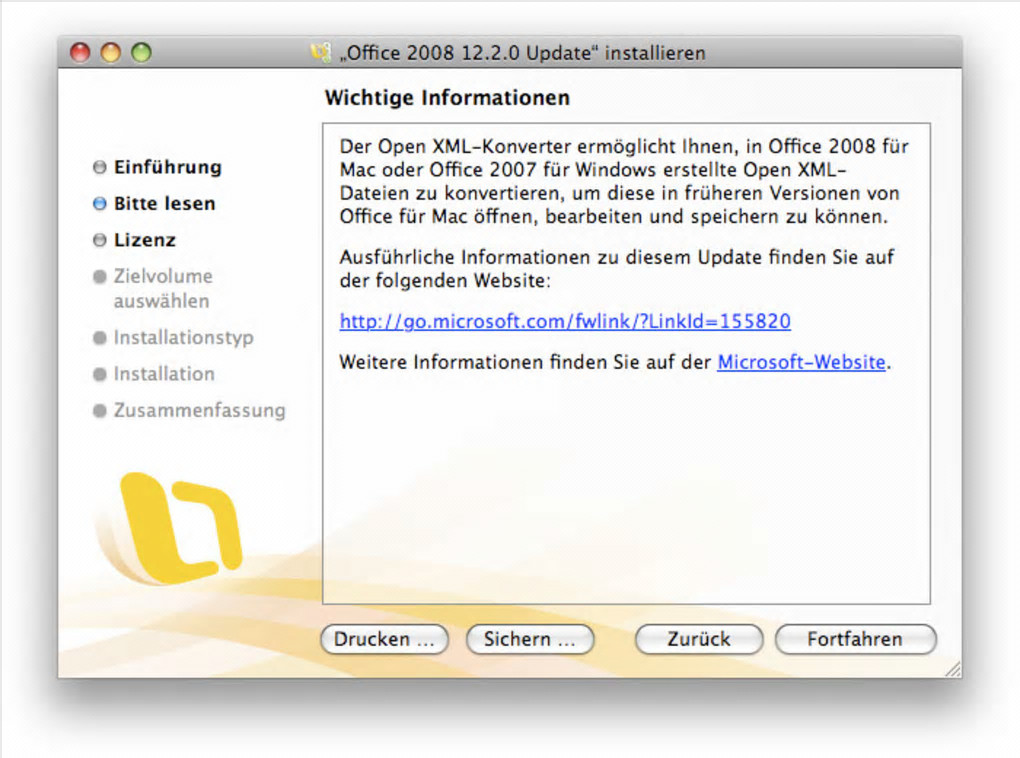Click the Installationstyp step bullet
Image resolution: width=1020 pixels, height=758 pixels.
(x=100, y=338)
